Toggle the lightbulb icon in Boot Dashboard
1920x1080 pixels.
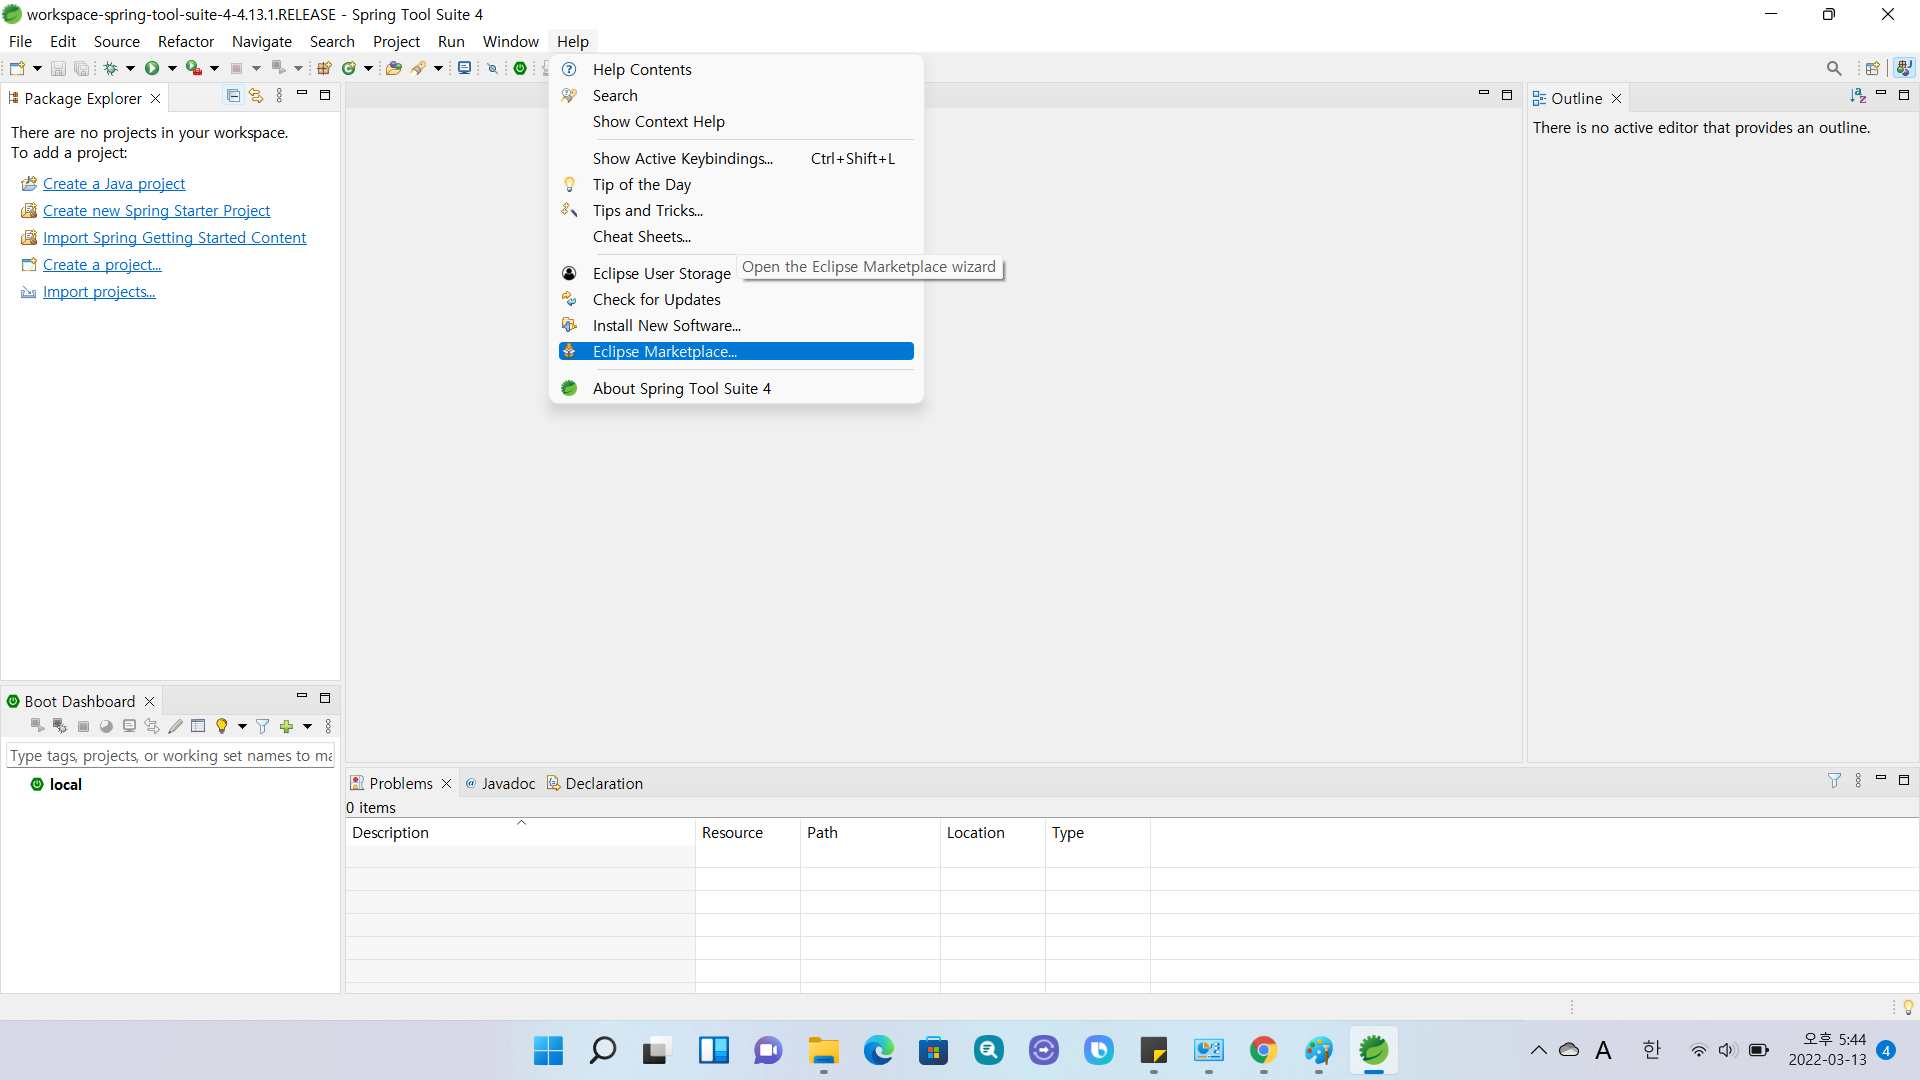222,726
